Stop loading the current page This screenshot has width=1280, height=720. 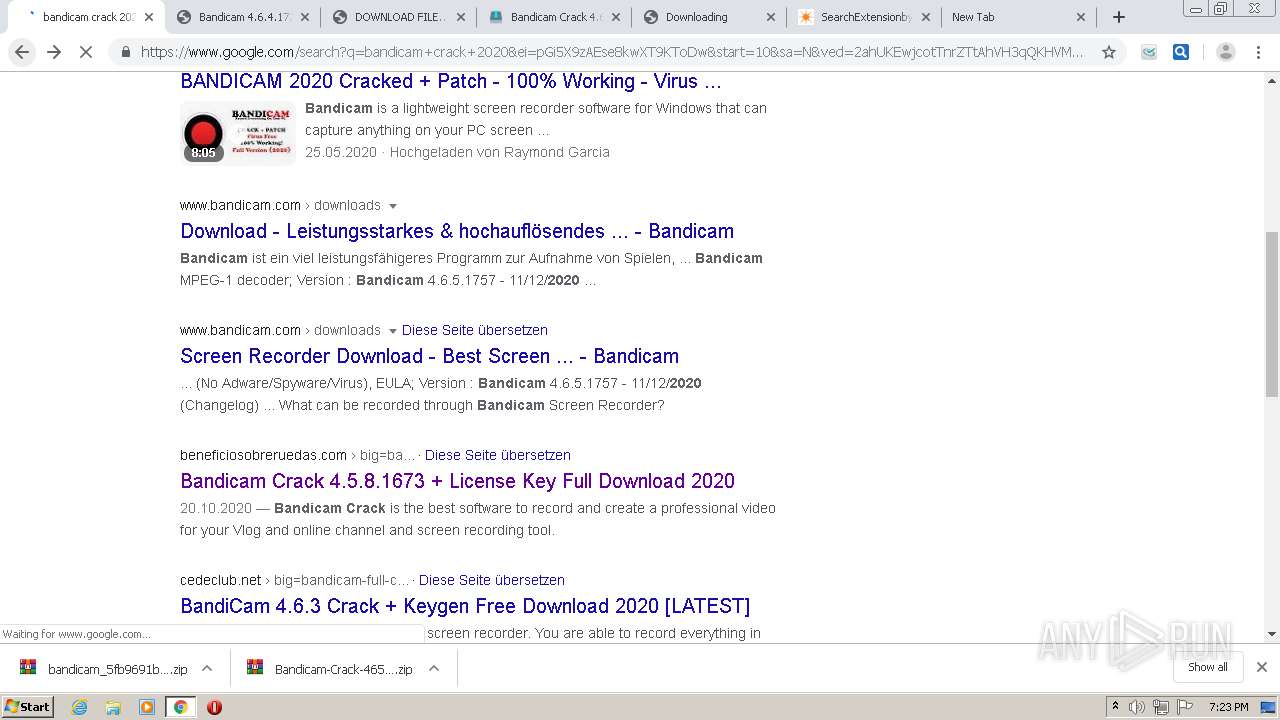coord(86,52)
